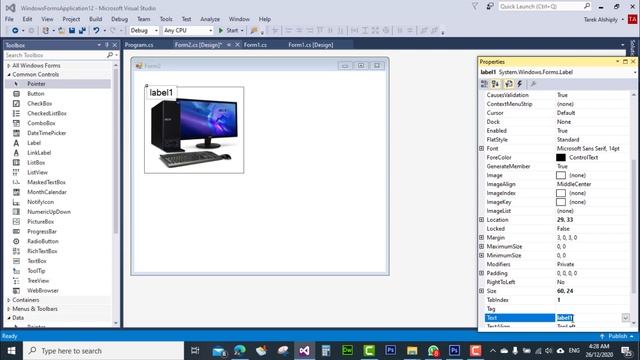Select the NumericUpDown control
640x360 pixels.
click(x=57, y=211)
